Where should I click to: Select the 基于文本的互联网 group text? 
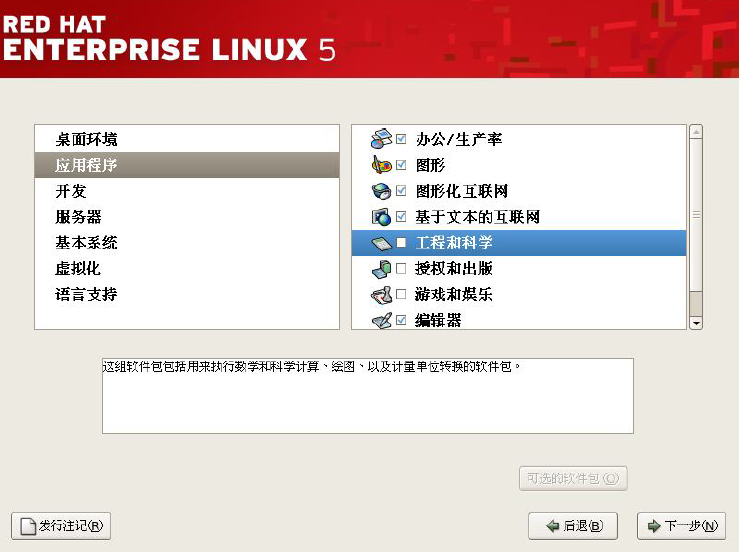click(478, 217)
